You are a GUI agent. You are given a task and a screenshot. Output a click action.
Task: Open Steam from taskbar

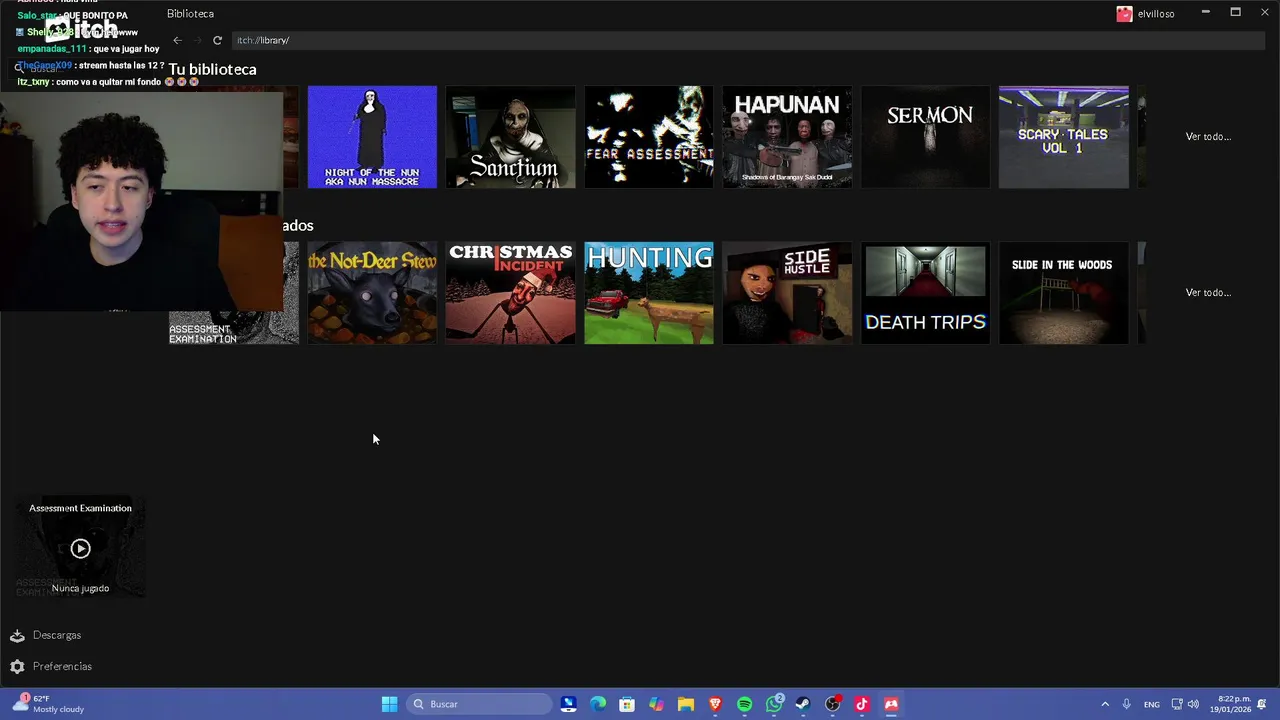coord(803,704)
